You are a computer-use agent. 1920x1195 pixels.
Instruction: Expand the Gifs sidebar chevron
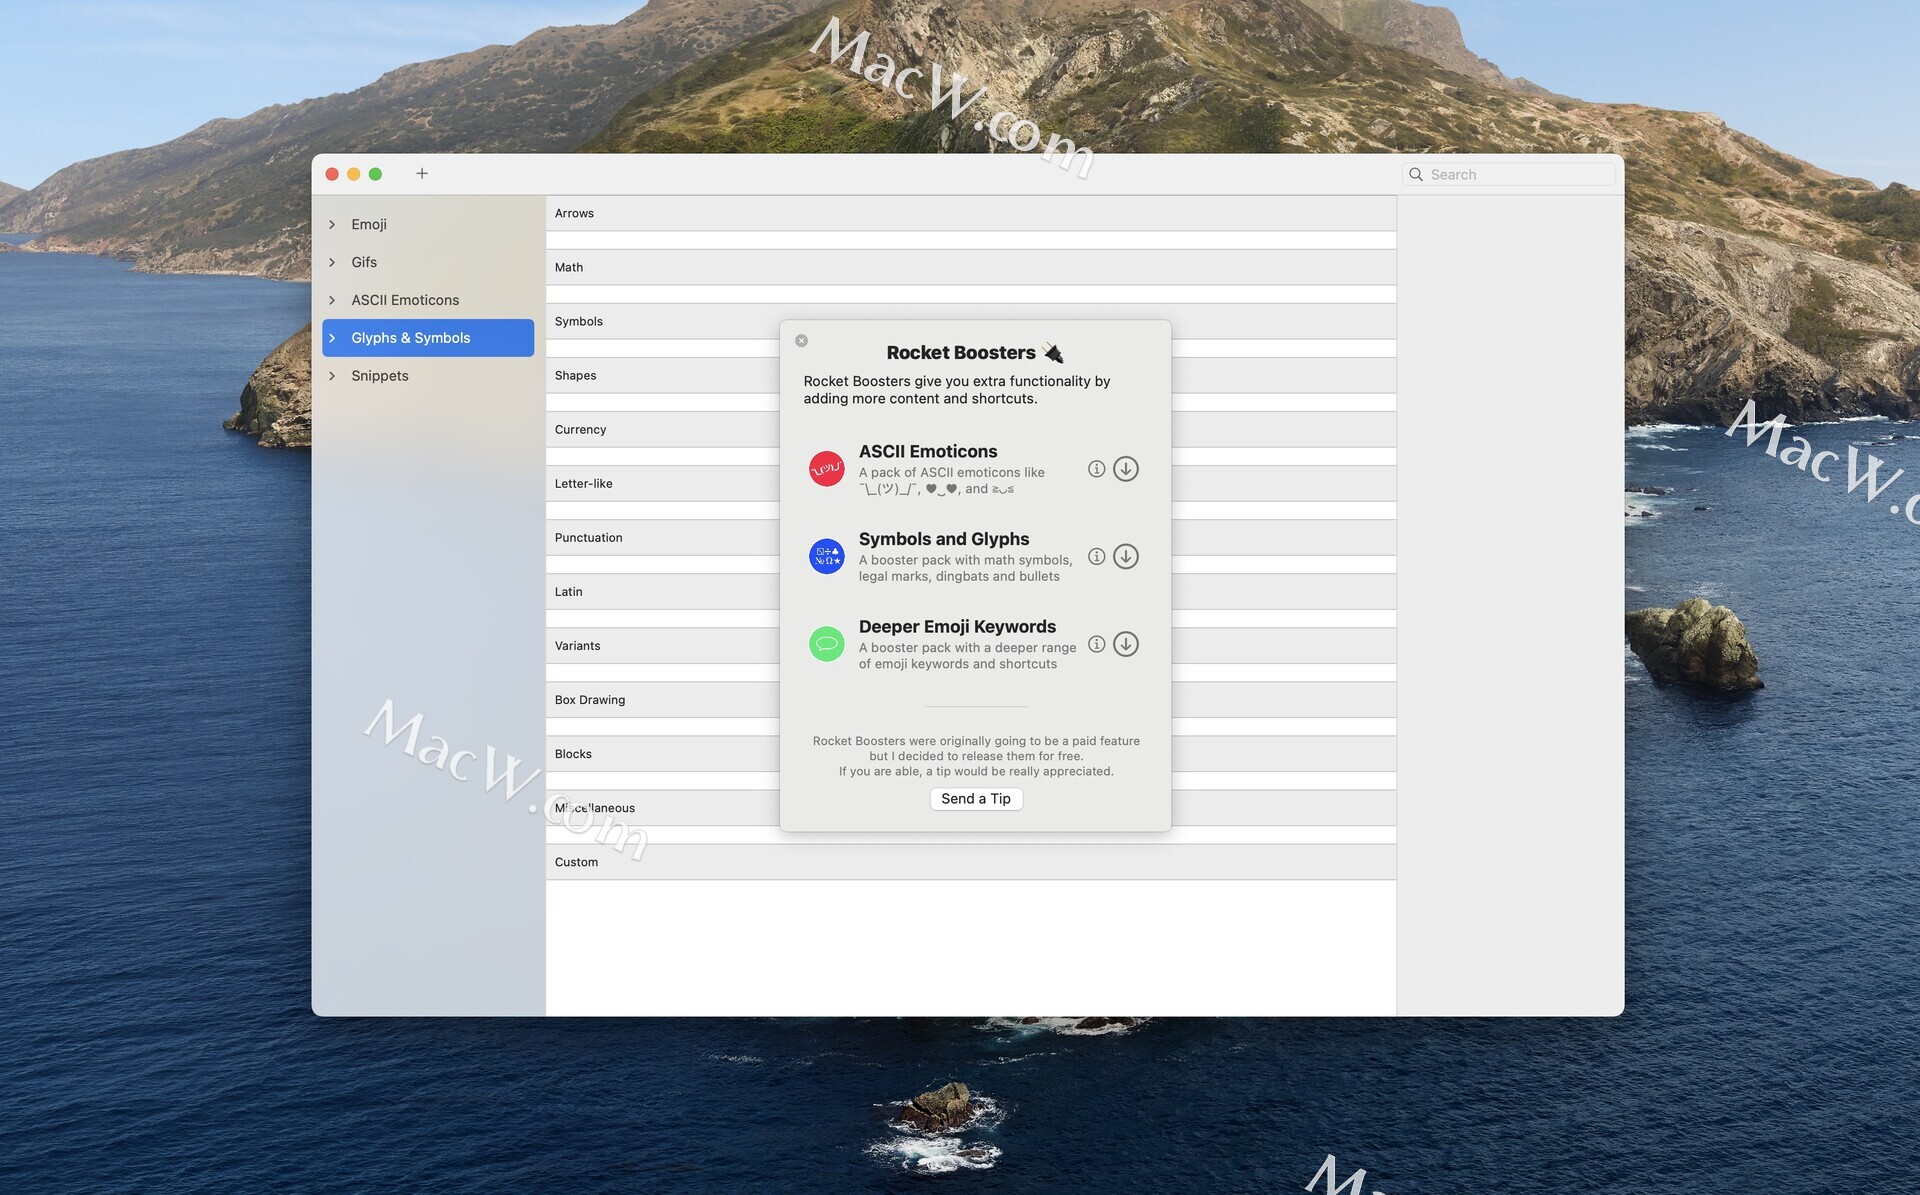point(332,263)
